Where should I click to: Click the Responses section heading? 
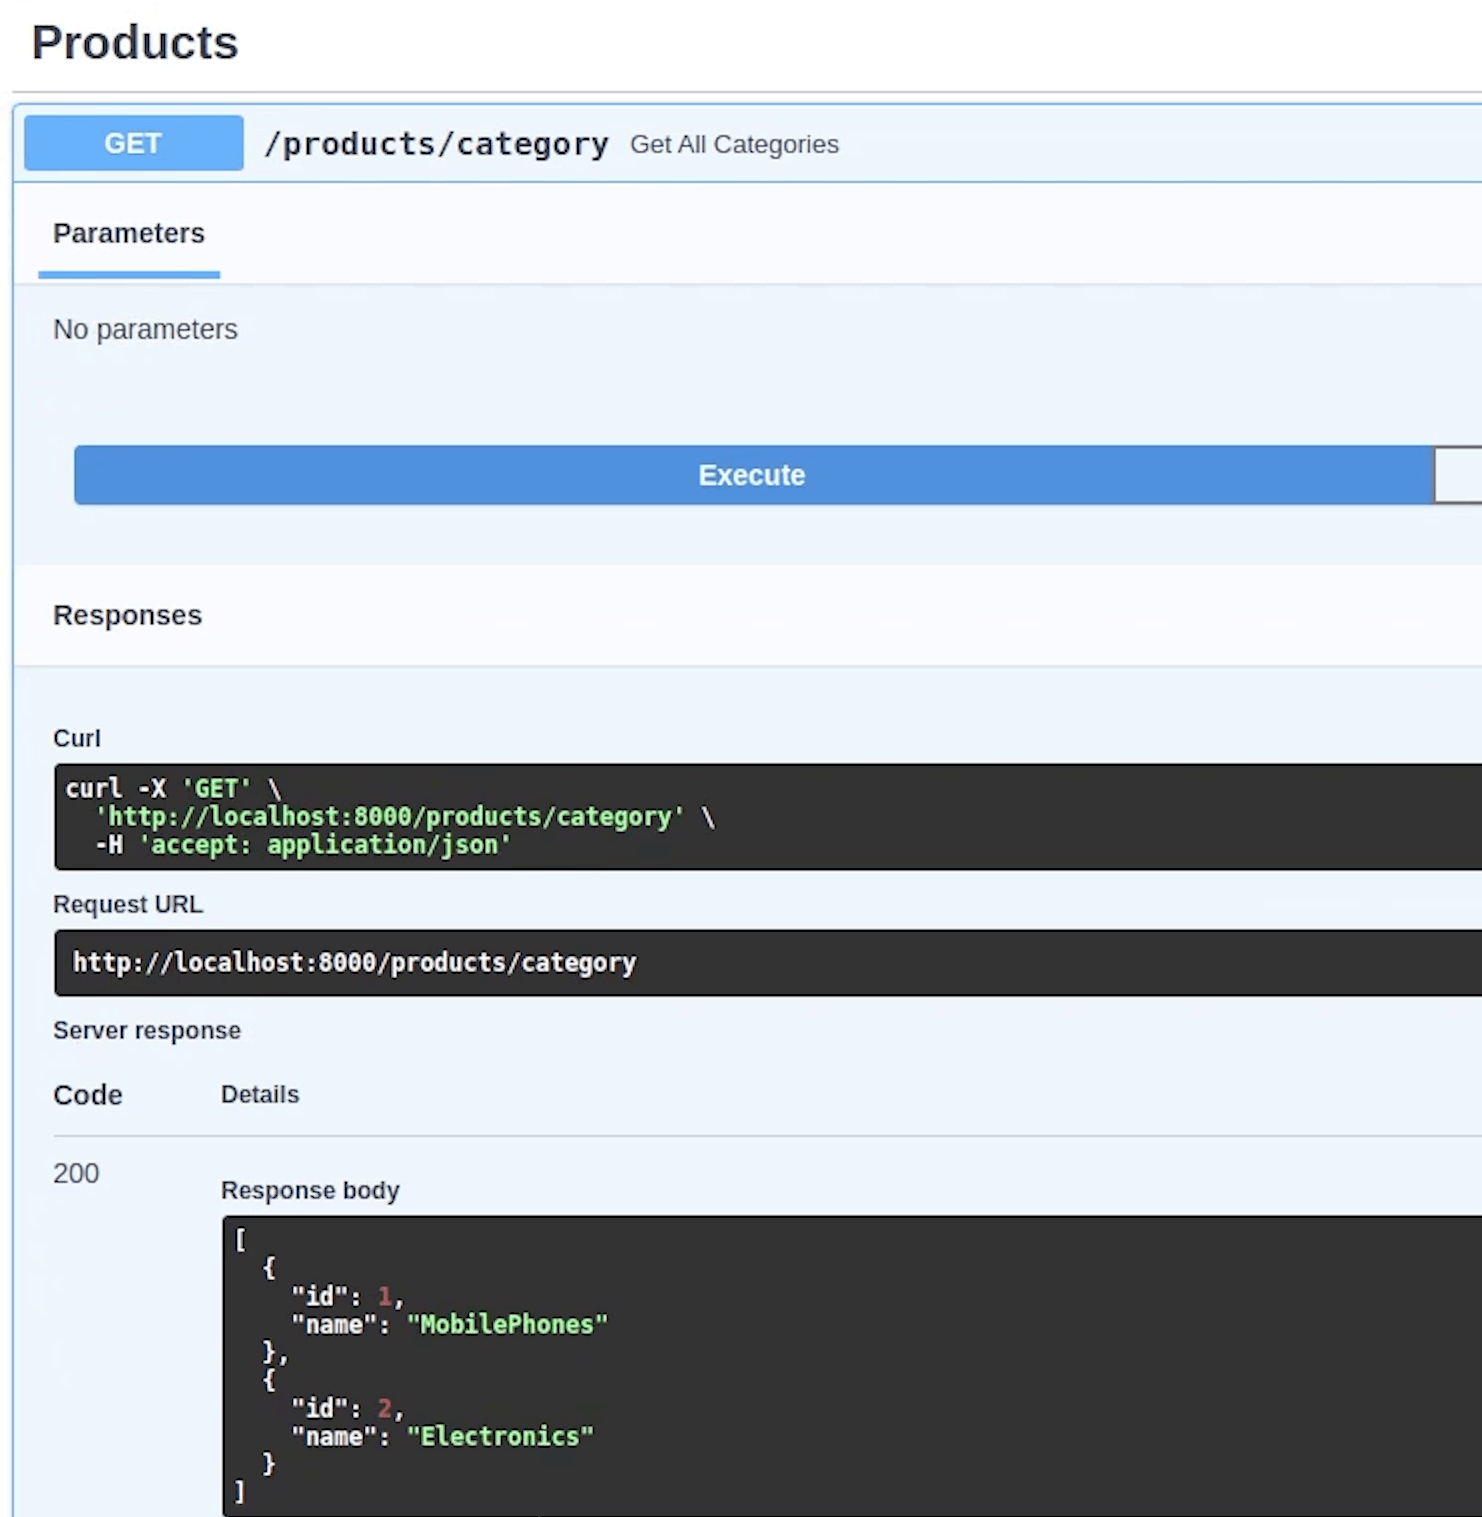point(127,615)
